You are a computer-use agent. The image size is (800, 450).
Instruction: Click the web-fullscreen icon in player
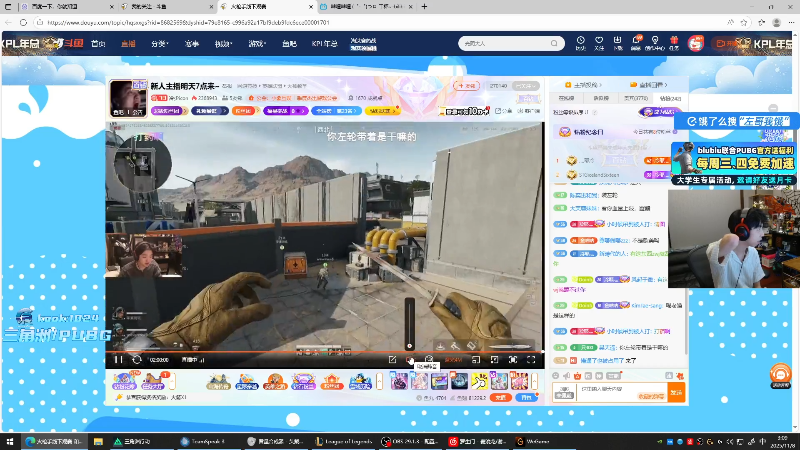(x=513, y=360)
